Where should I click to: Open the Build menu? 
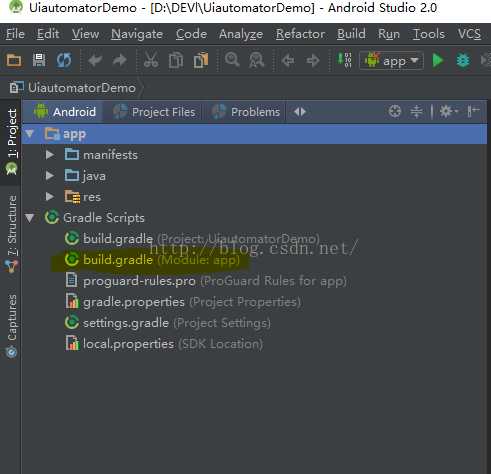coord(351,34)
